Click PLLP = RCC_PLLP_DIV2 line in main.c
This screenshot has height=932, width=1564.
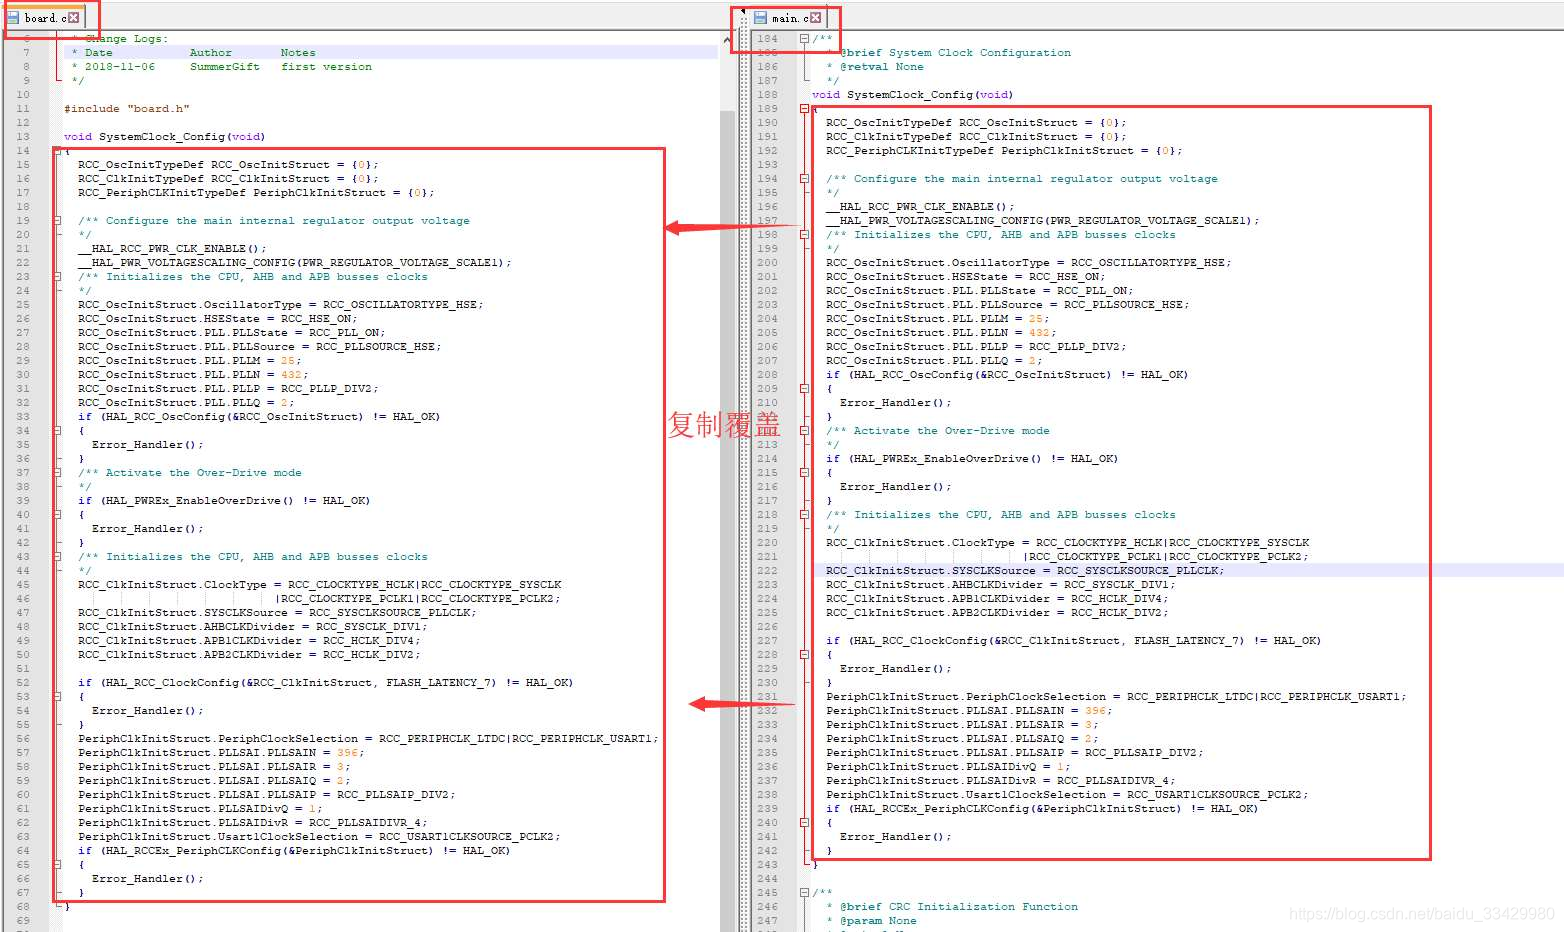pyautogui.click(x=976, y=346)
